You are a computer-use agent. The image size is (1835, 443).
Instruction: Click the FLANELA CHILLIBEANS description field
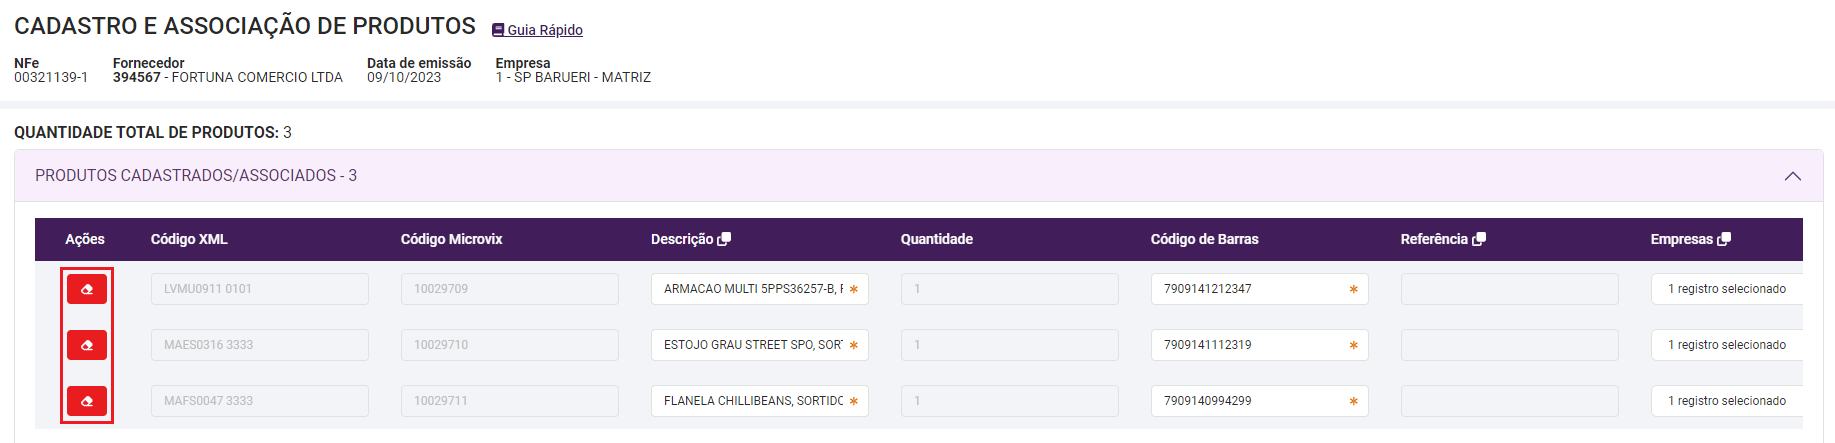pyautogui.click(x=760, y=401)
